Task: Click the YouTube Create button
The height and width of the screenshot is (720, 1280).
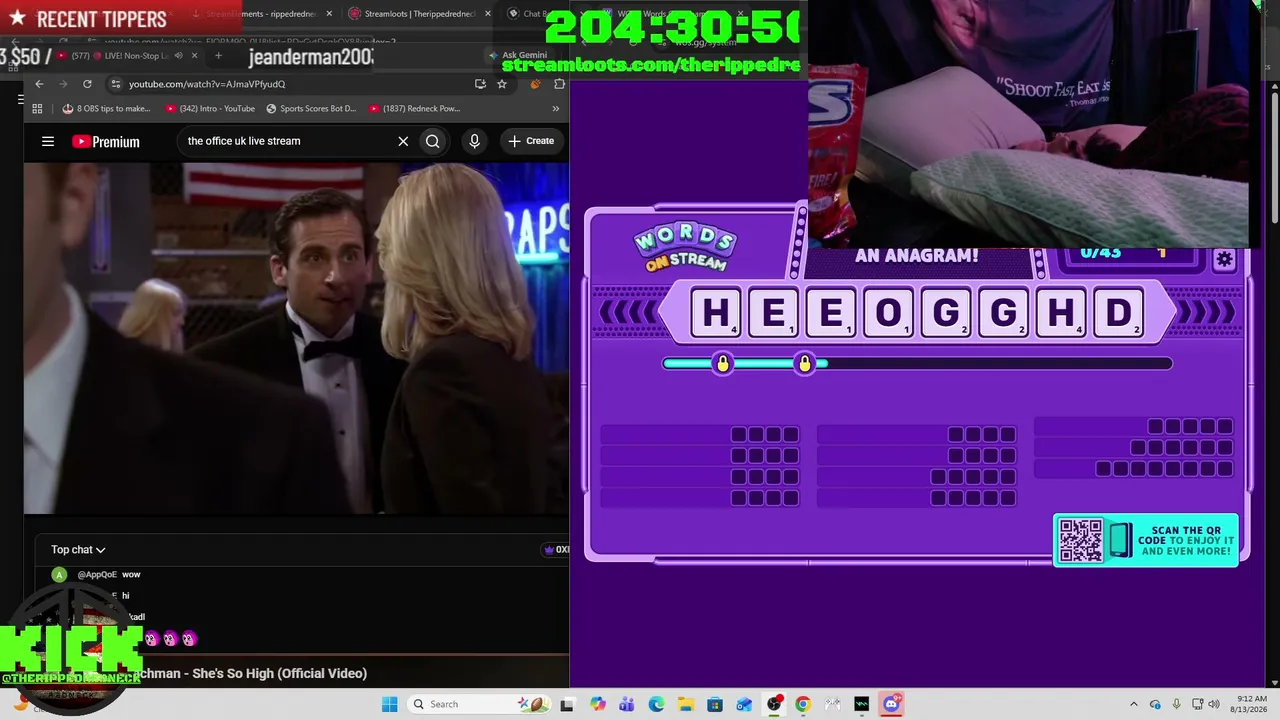Action: [x=531, y=141]
